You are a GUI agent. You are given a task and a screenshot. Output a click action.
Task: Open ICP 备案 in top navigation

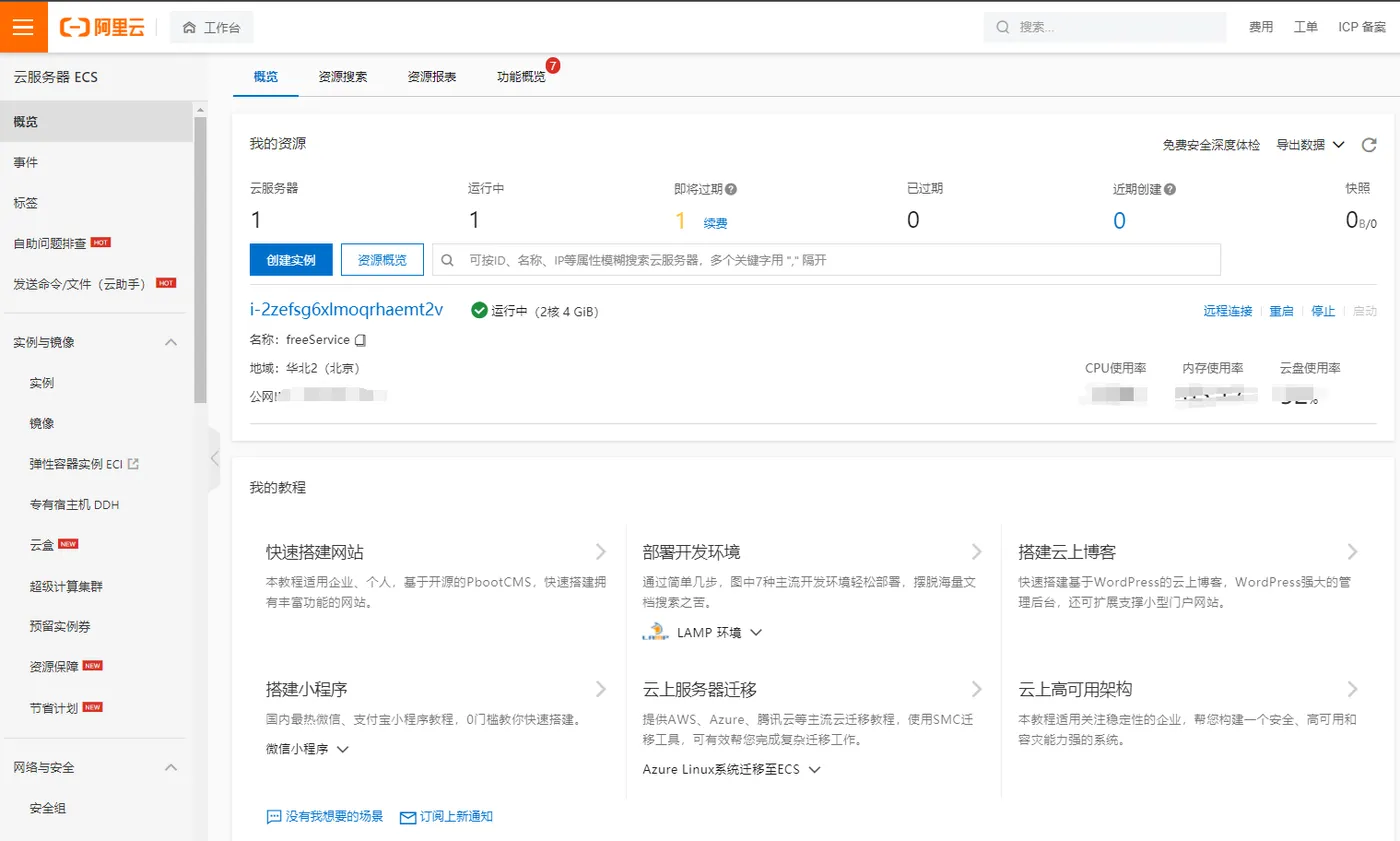click(x=1362, y=27)
